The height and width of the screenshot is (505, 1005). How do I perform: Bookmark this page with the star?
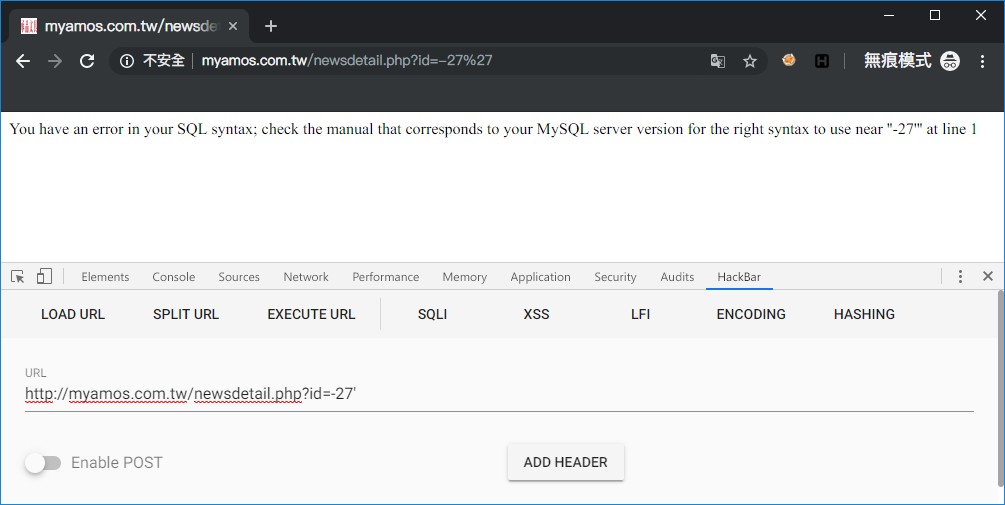(749, 61)
